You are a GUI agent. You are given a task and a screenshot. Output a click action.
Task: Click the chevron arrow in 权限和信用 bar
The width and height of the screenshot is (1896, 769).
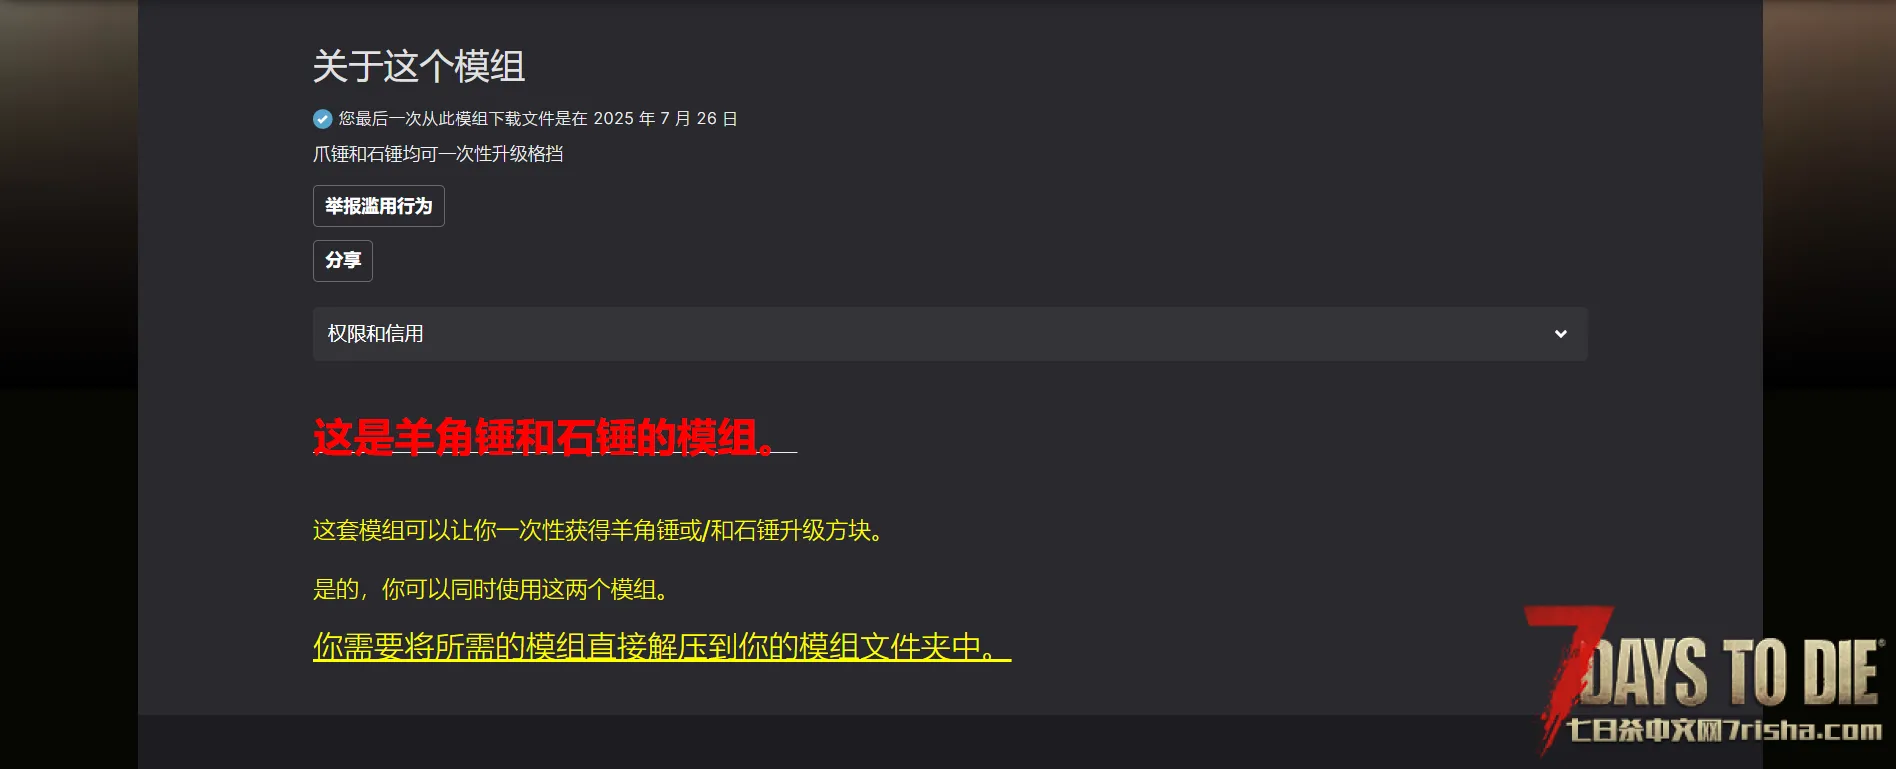tap(1561, 334)
